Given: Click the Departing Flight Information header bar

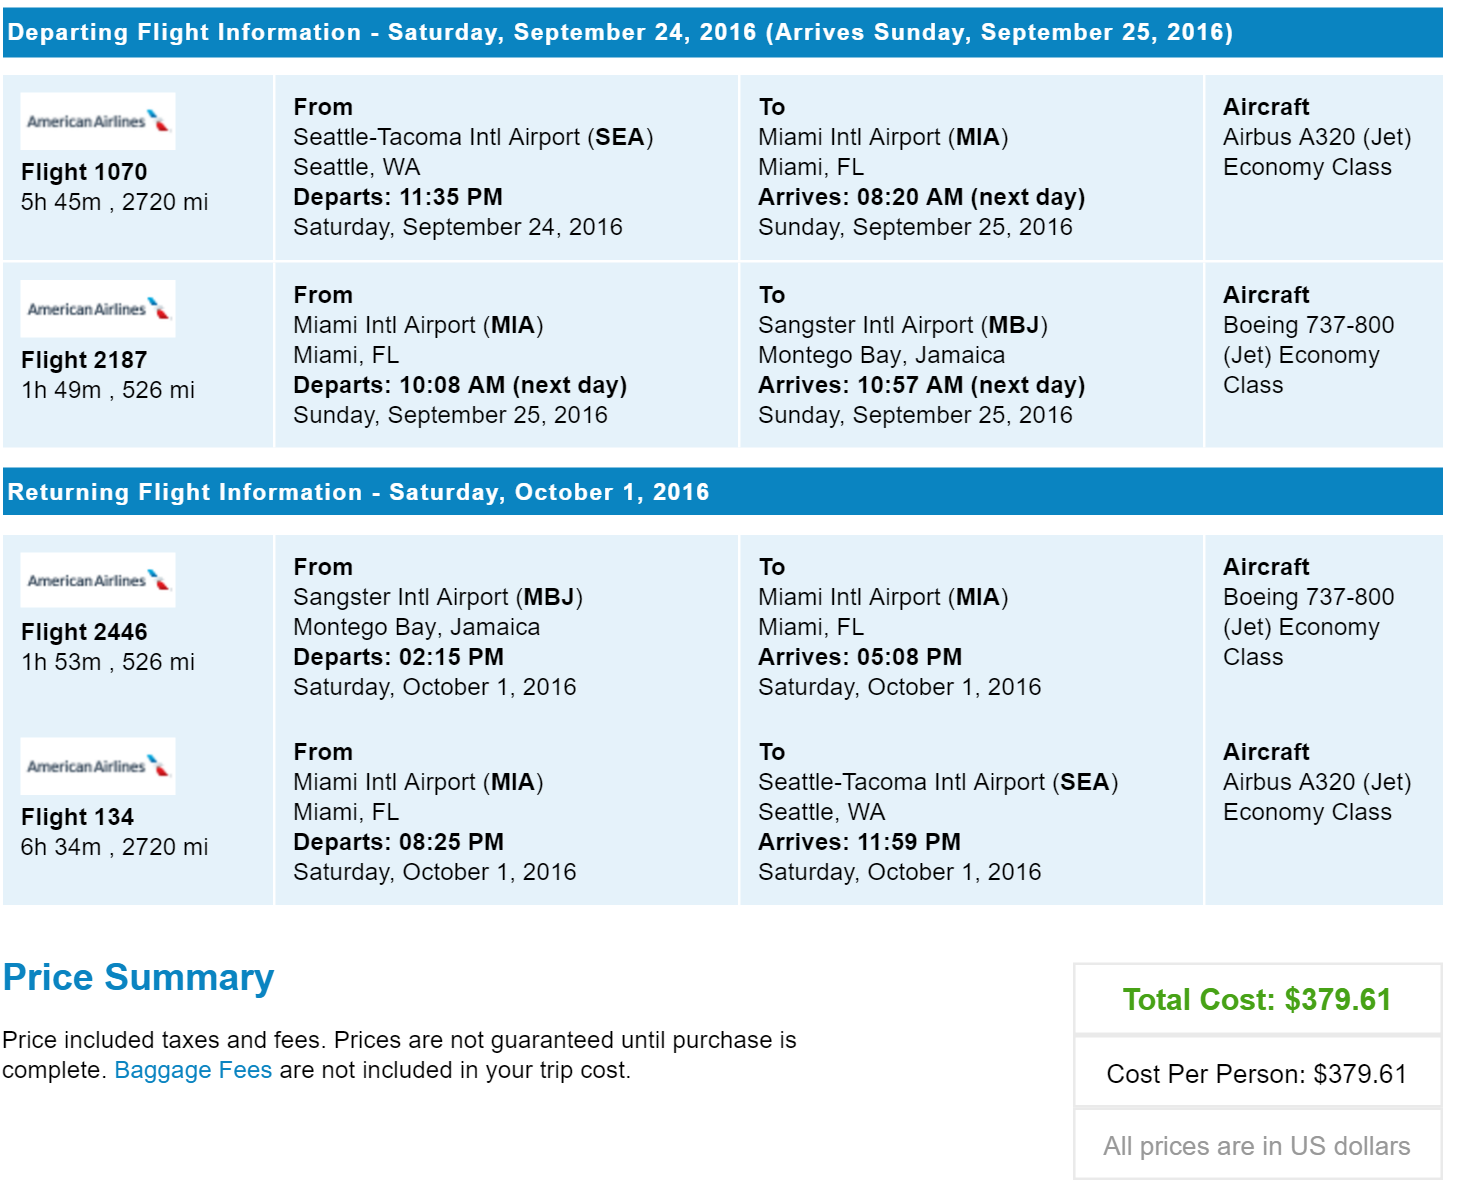Looking at the screenshot, I should pyautogui.click(x=722, y=32).
